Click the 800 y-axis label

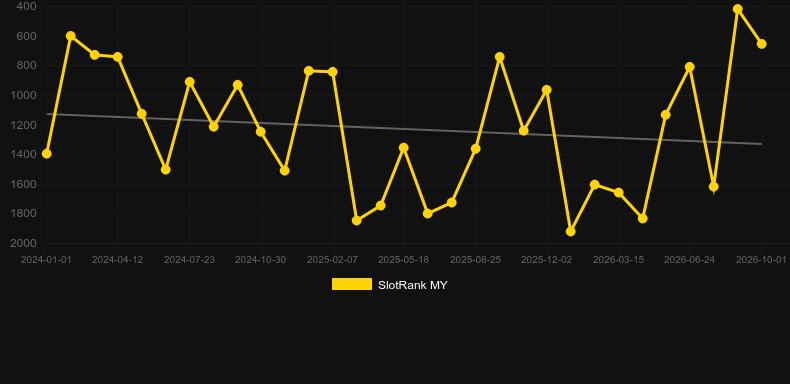(26, 66)
